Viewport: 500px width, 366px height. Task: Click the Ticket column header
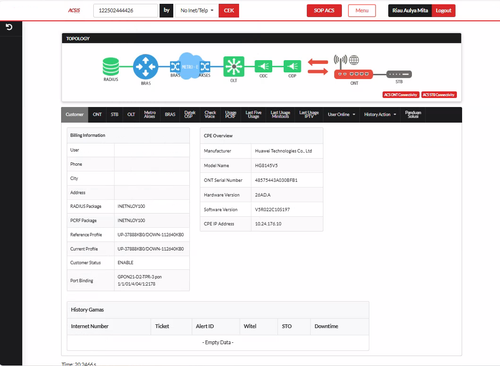click(162, 326)
